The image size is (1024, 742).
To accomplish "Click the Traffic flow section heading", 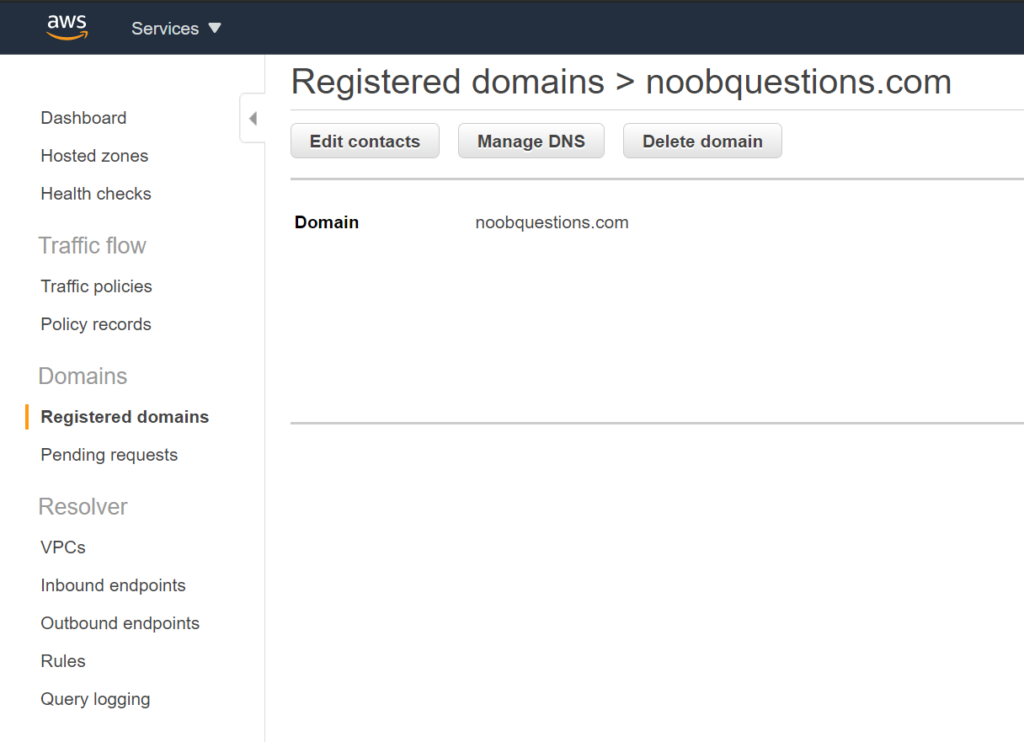I will [x=92, y=246].
